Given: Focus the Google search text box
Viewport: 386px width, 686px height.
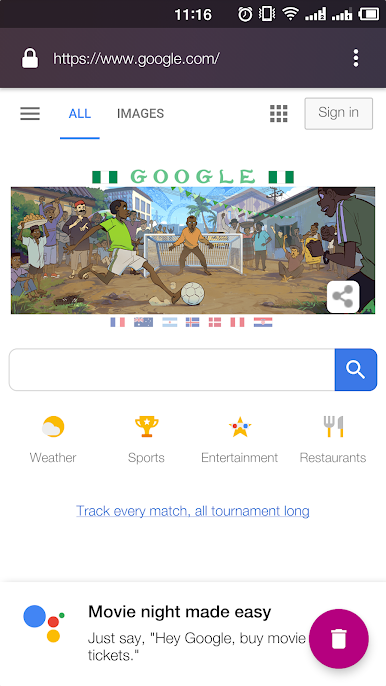Looking at the screenshot, I should click(172, 370).
